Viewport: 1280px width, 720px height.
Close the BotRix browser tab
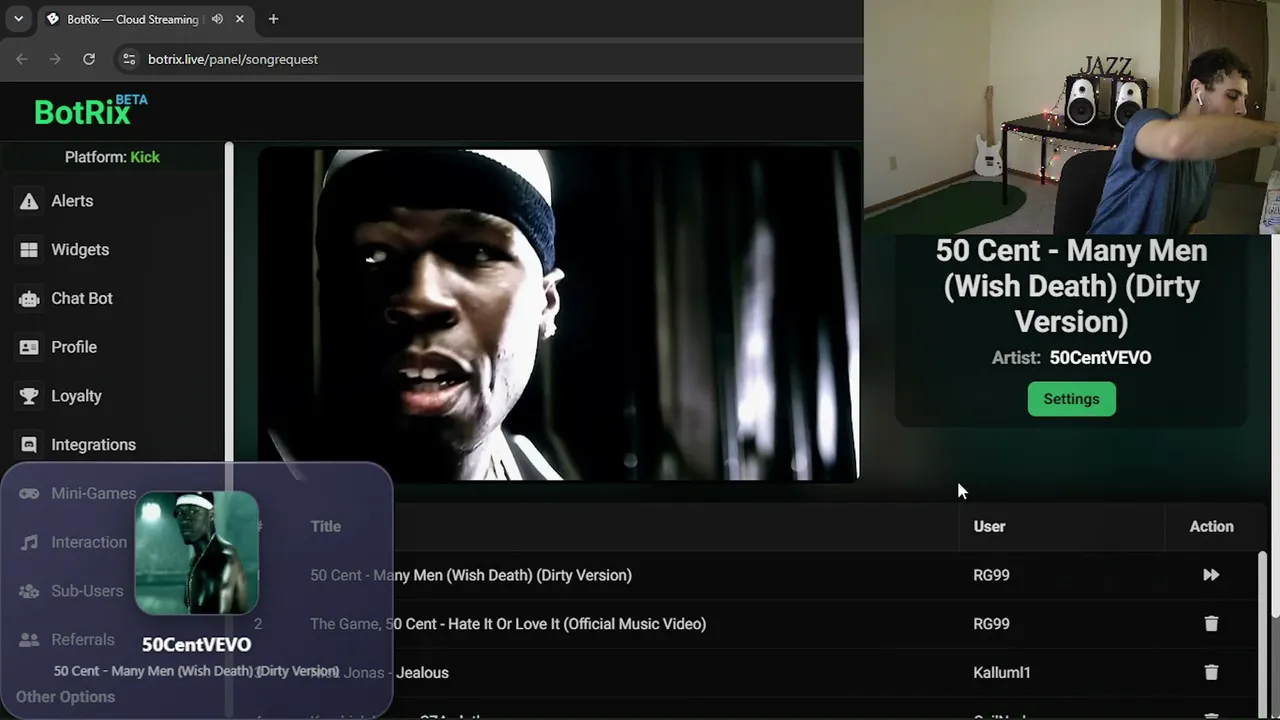[240, 19]
